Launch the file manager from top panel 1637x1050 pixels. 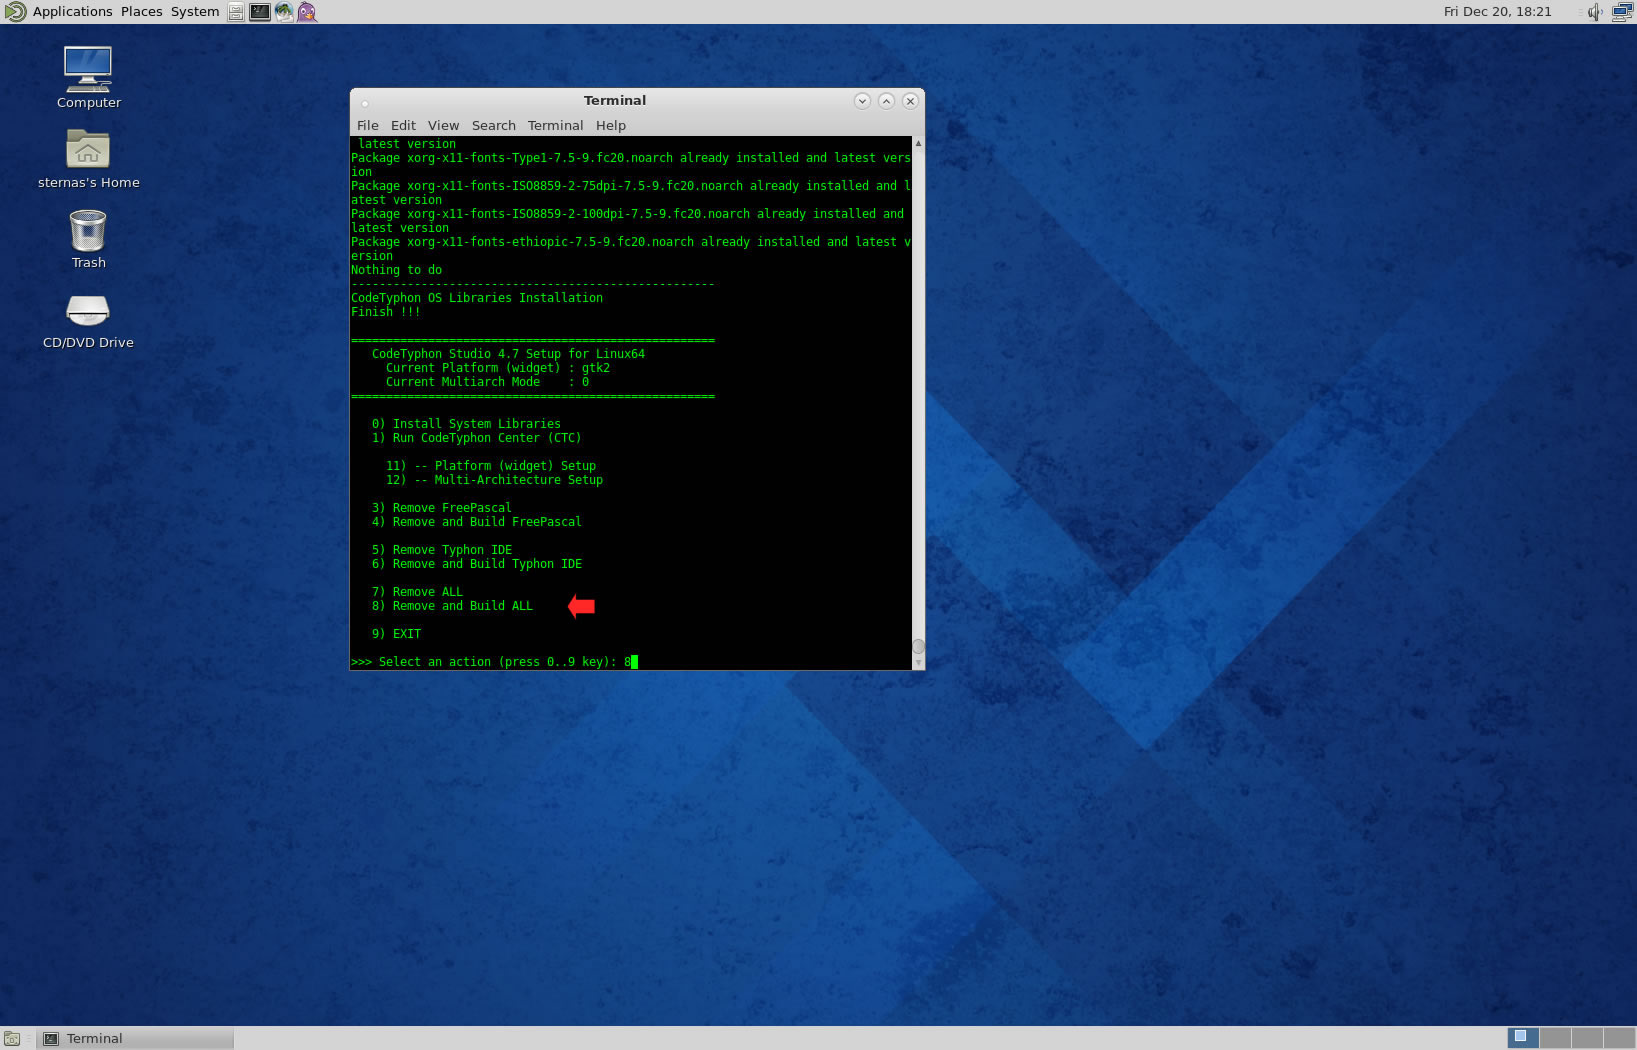236,12
